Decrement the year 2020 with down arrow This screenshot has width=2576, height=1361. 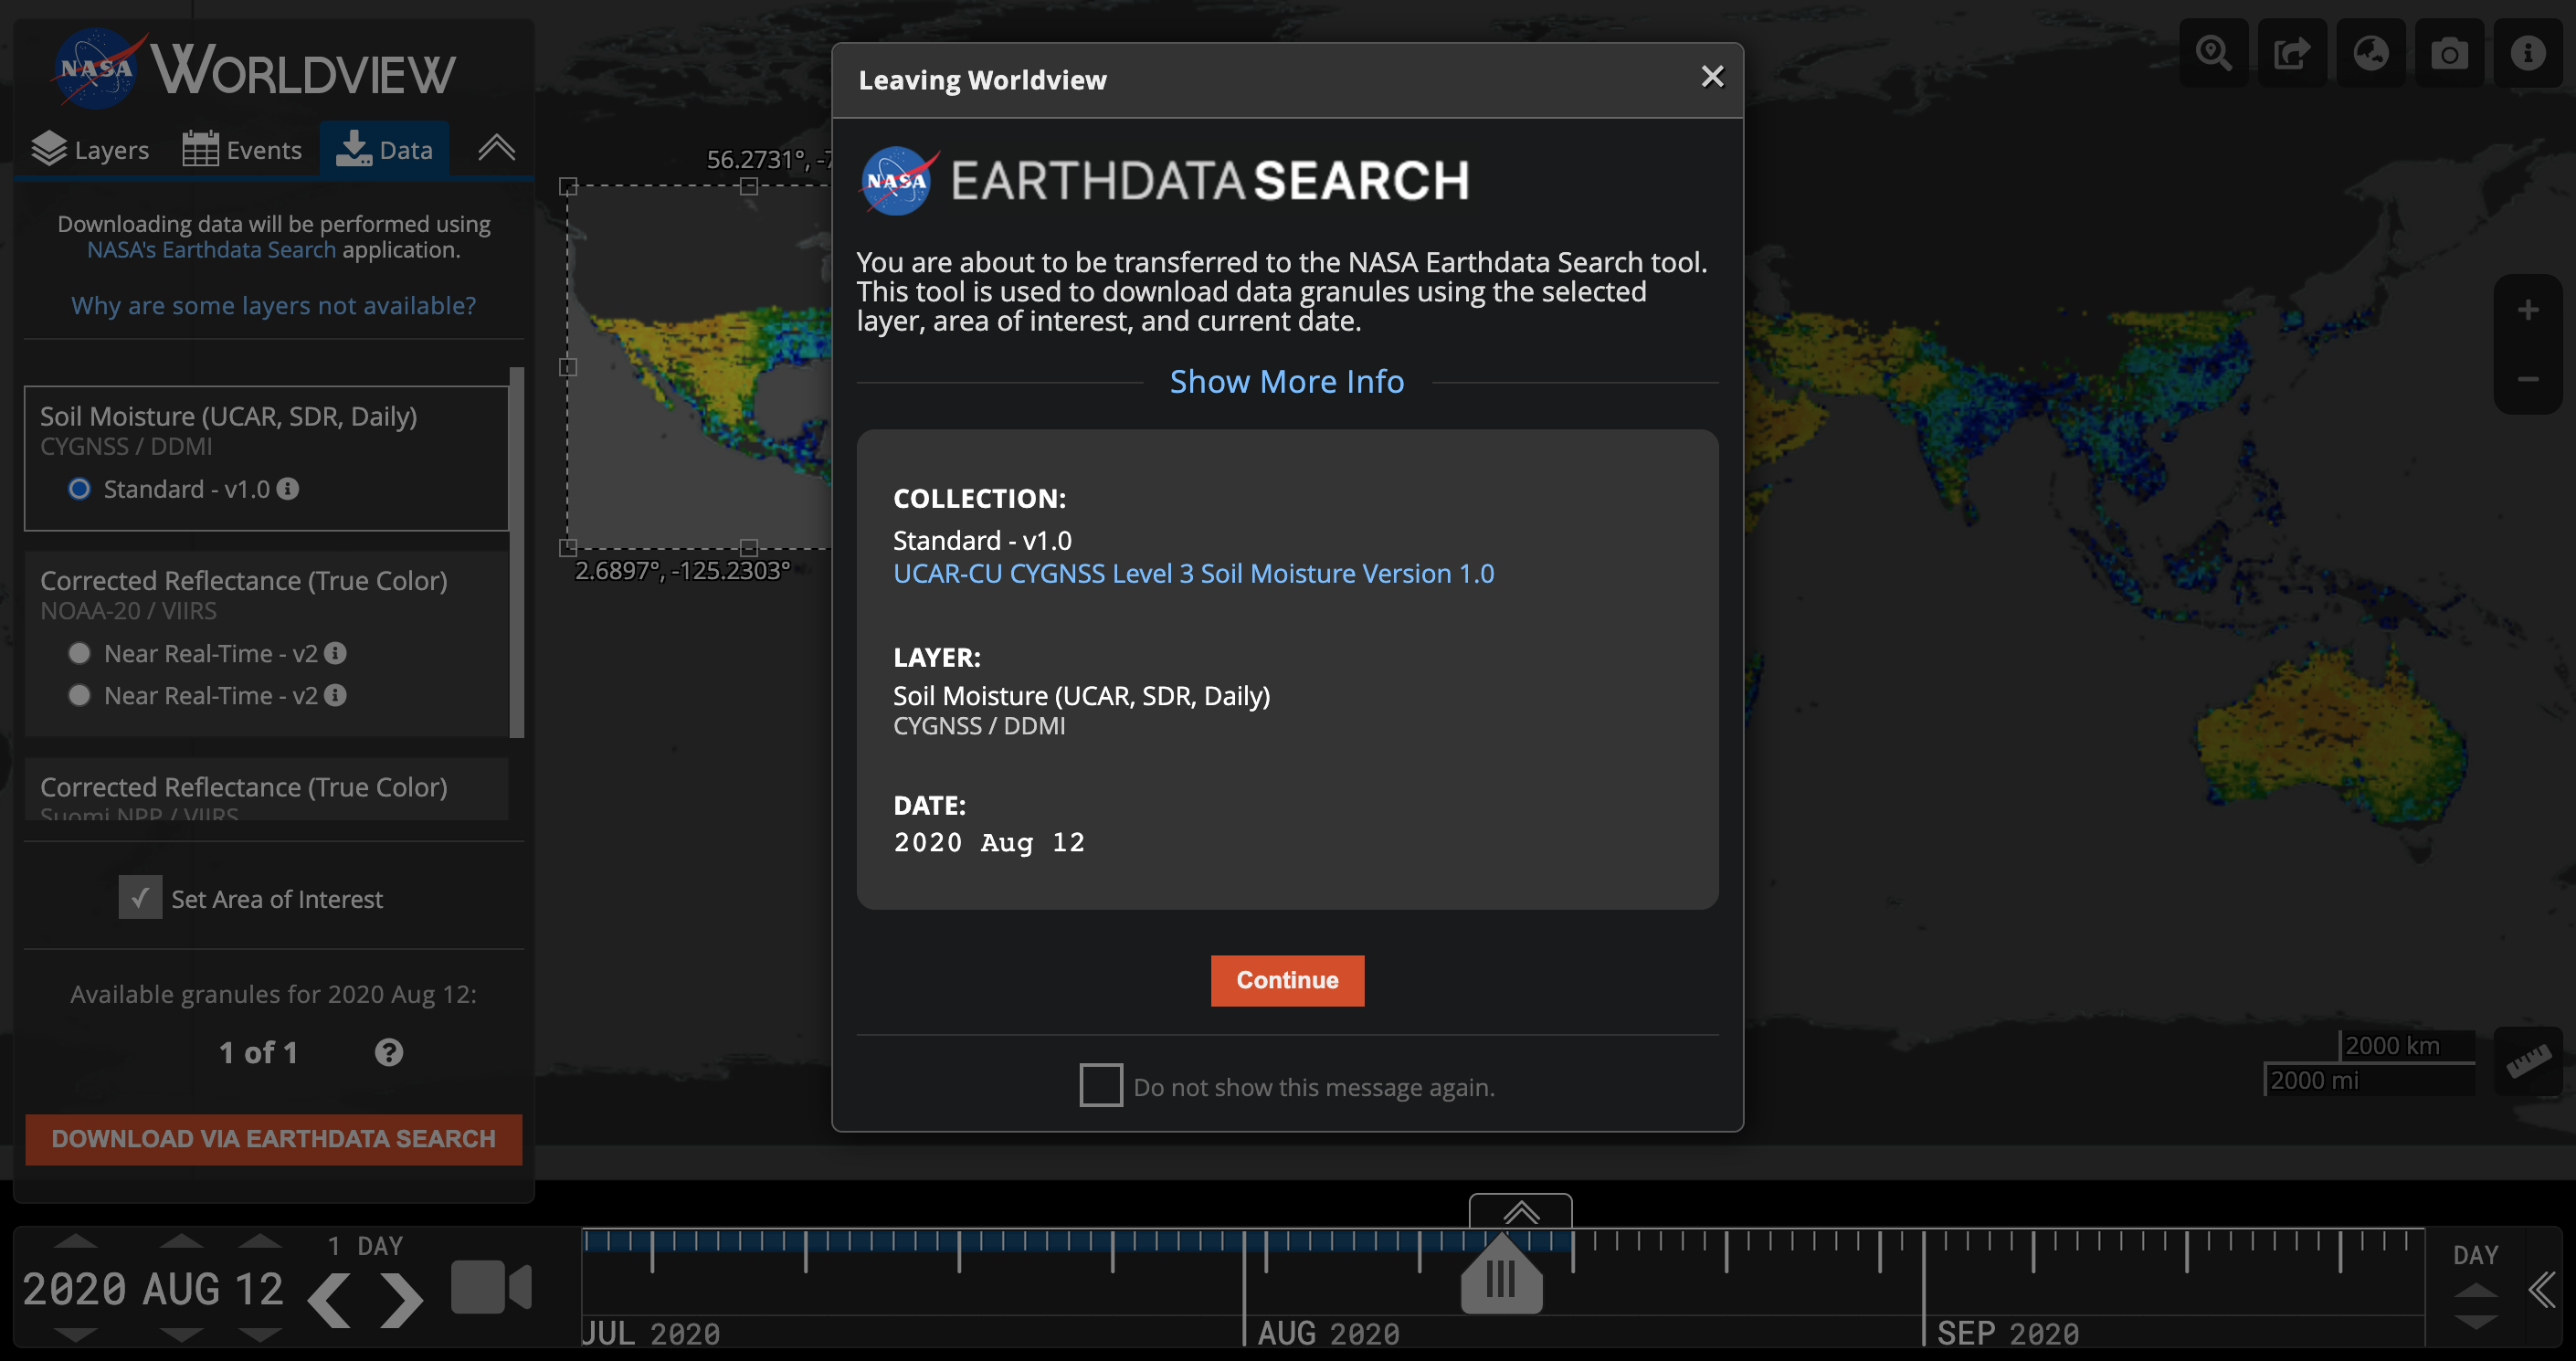(x=75, y=1335)
